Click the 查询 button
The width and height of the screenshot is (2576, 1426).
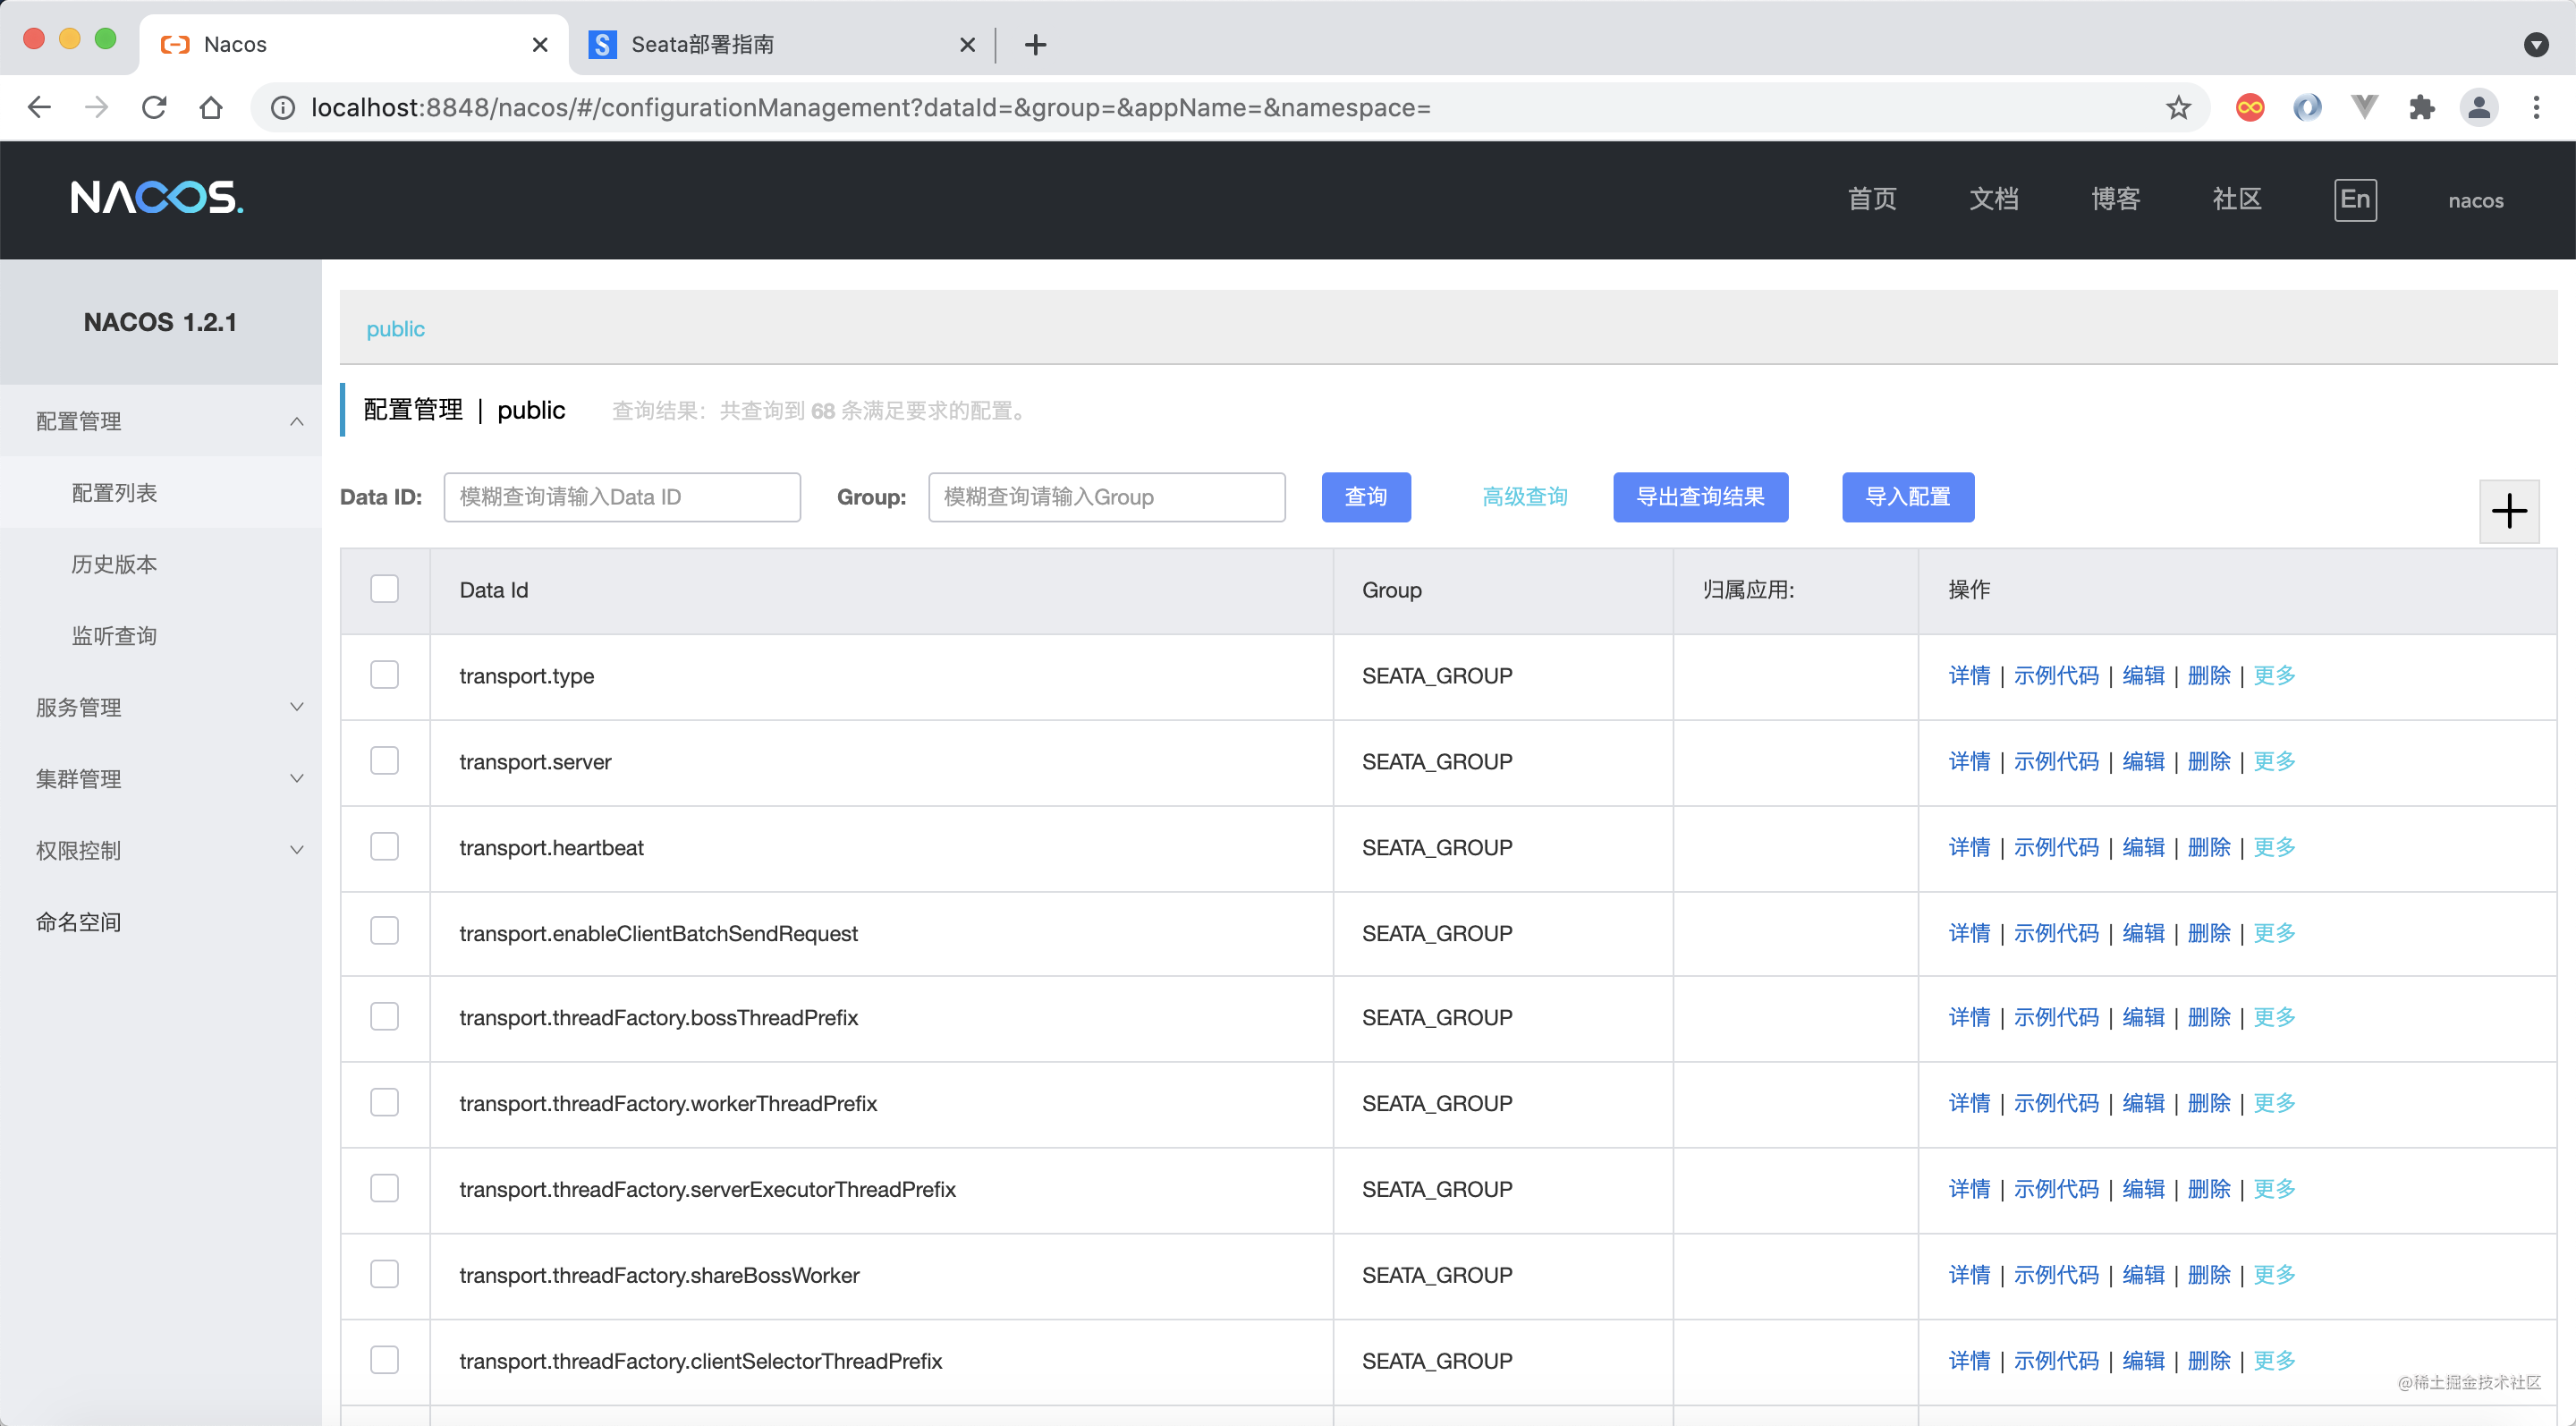[1366, 497]
